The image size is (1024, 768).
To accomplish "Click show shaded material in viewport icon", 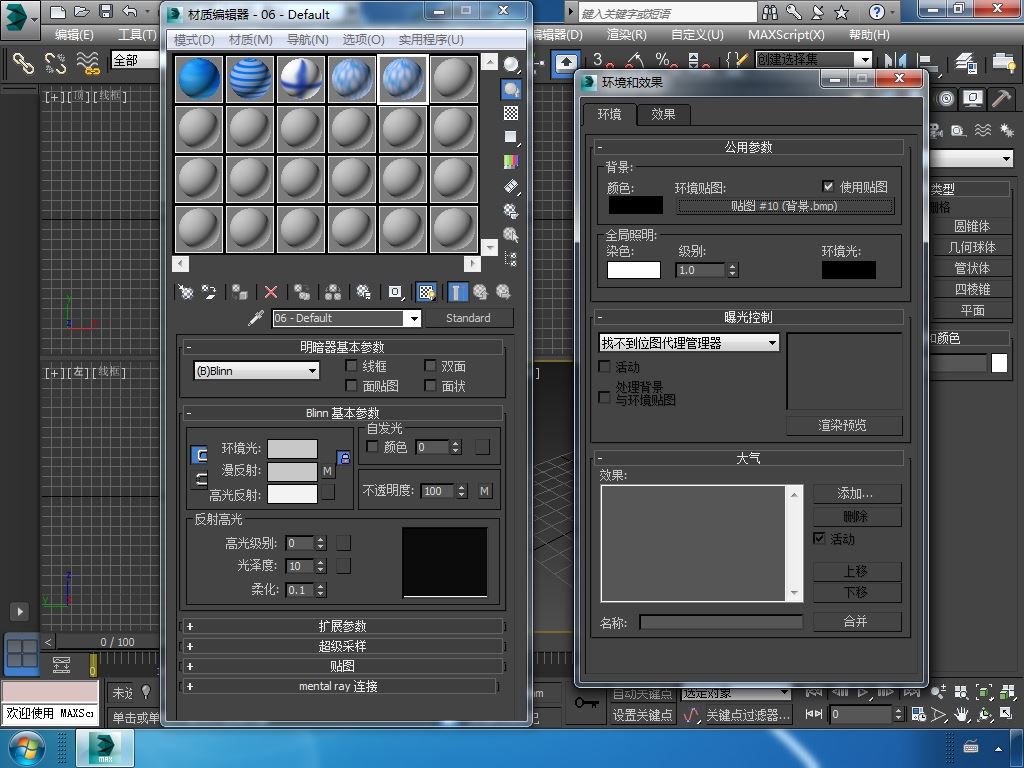I will 426,292.
